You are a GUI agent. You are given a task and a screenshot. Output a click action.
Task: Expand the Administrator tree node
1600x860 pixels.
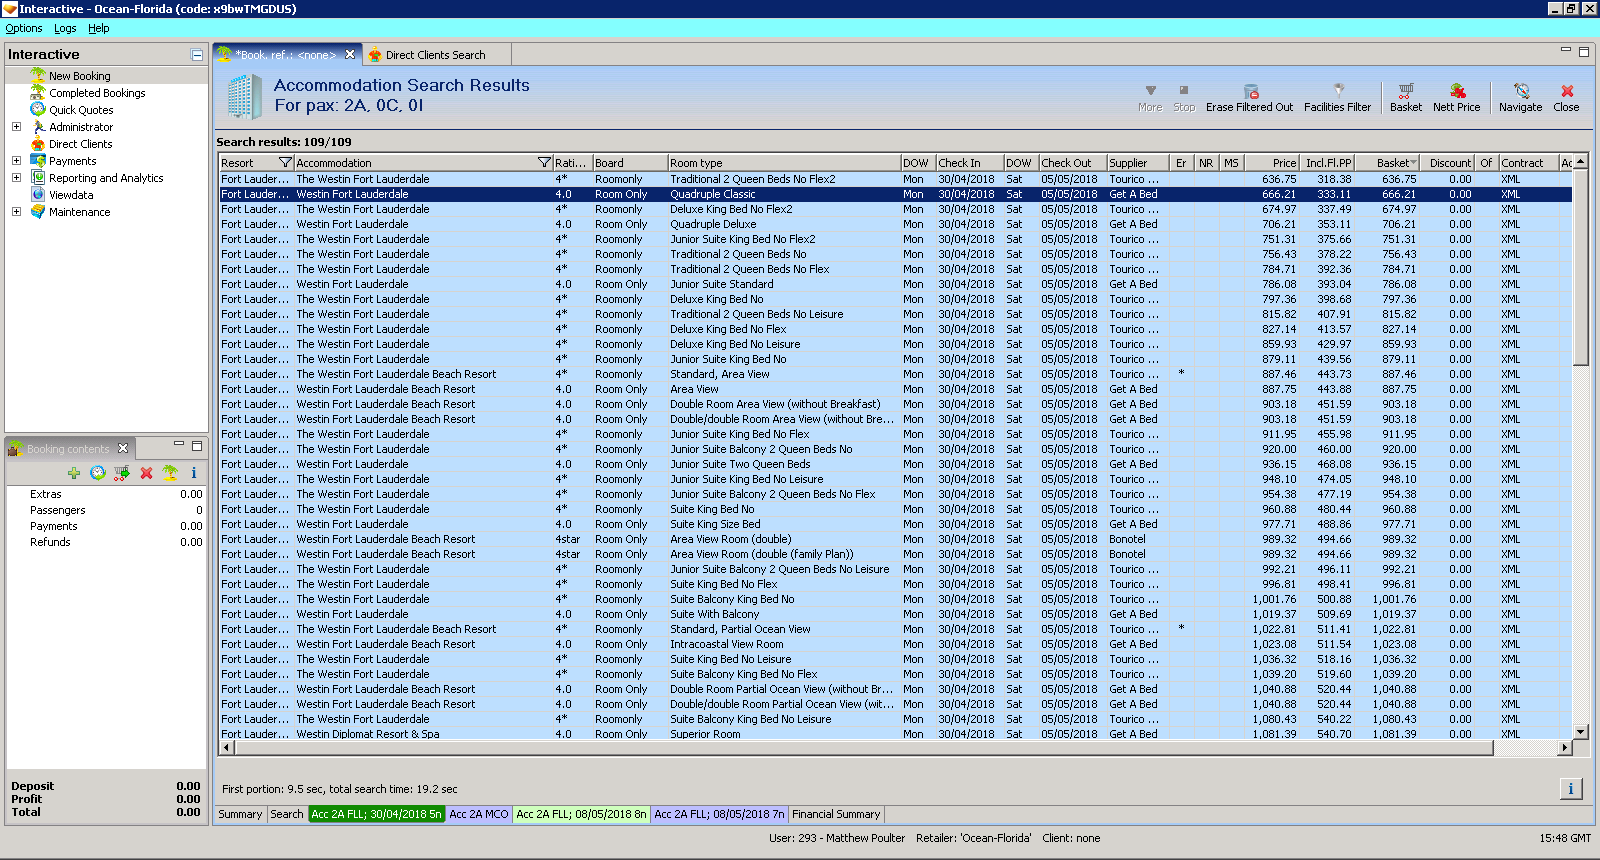[x=16, y=127]
